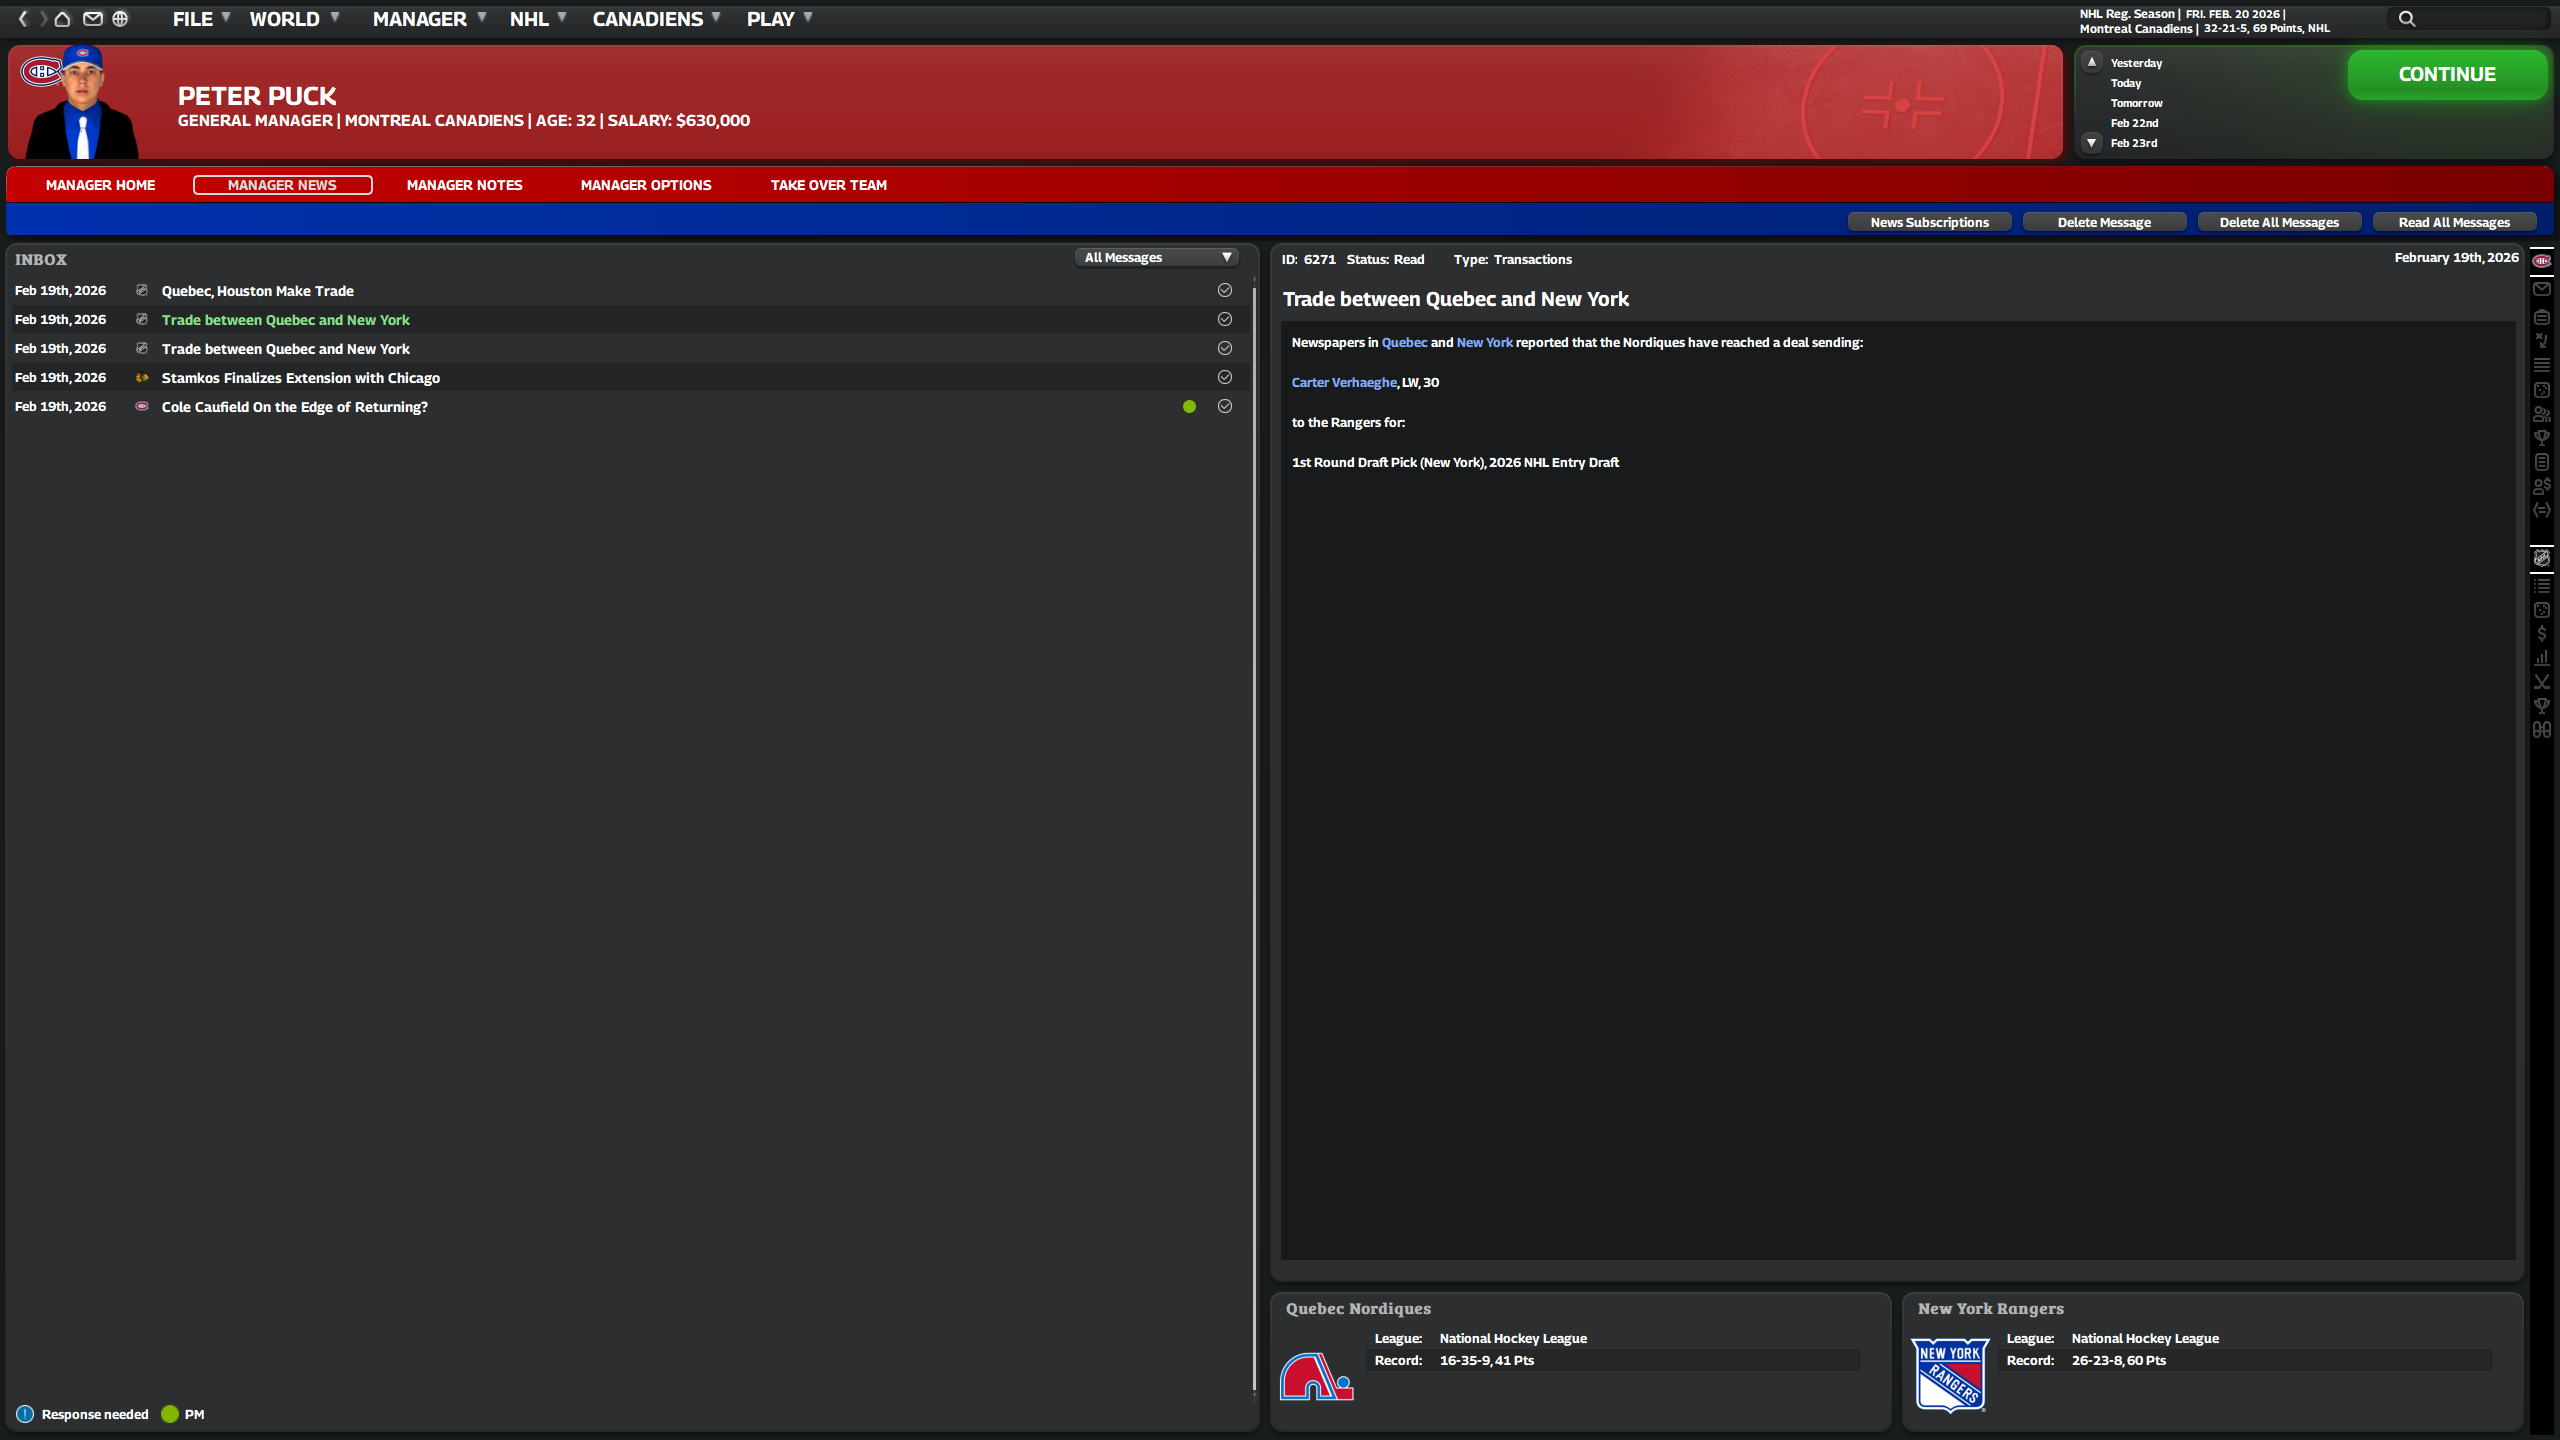Expand the CANADIENS menu
Viewport: 2560px width, 1440px height.
[656, 19]
